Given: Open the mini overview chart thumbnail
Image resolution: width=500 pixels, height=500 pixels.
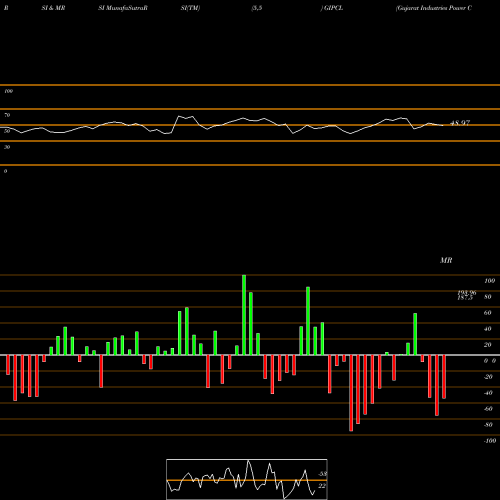Looking at the screenshot, I should [x=247, y=479].
